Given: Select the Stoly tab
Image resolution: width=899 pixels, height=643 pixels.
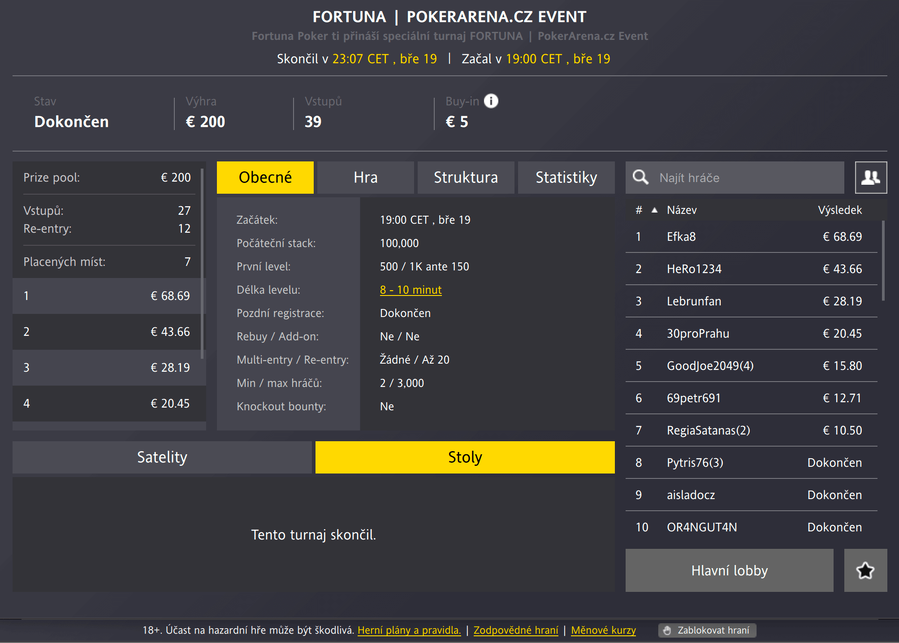Looking at the screenshot, I should pos(465,457).
